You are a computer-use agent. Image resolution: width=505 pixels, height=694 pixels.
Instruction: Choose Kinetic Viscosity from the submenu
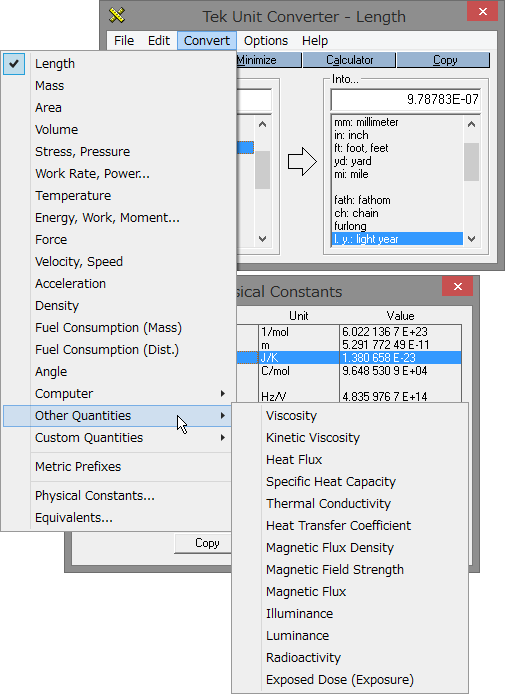[x=350, y=438]
